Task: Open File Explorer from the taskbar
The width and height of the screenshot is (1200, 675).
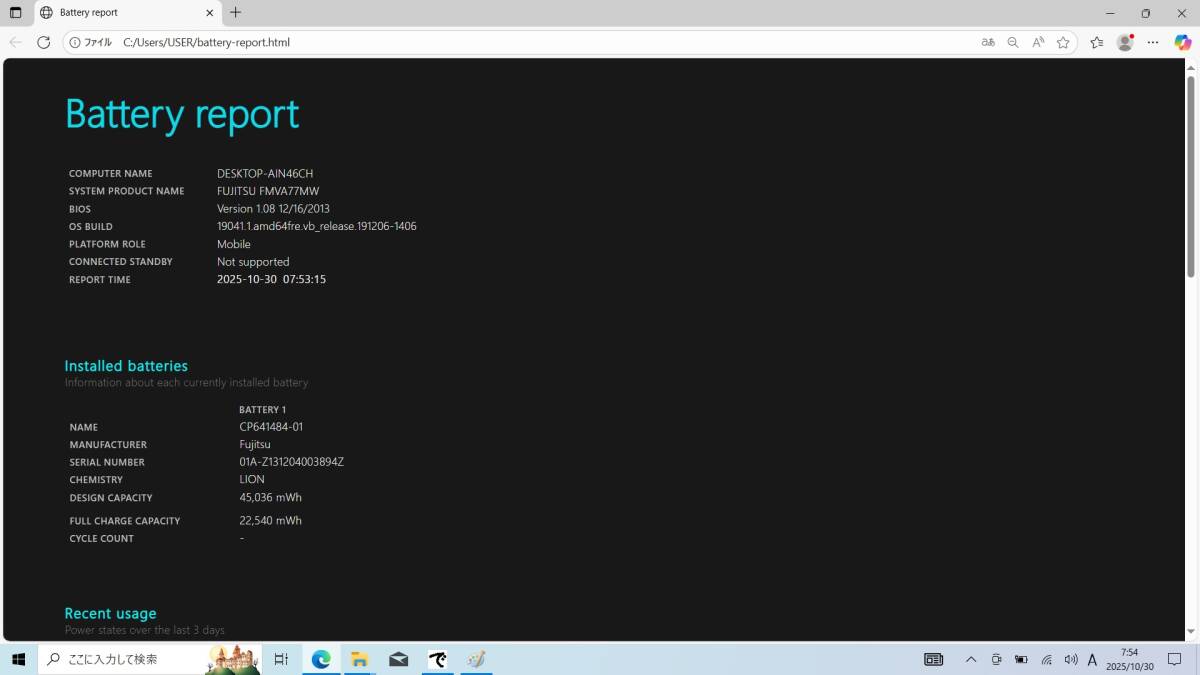Action: [x=359, y=659]
